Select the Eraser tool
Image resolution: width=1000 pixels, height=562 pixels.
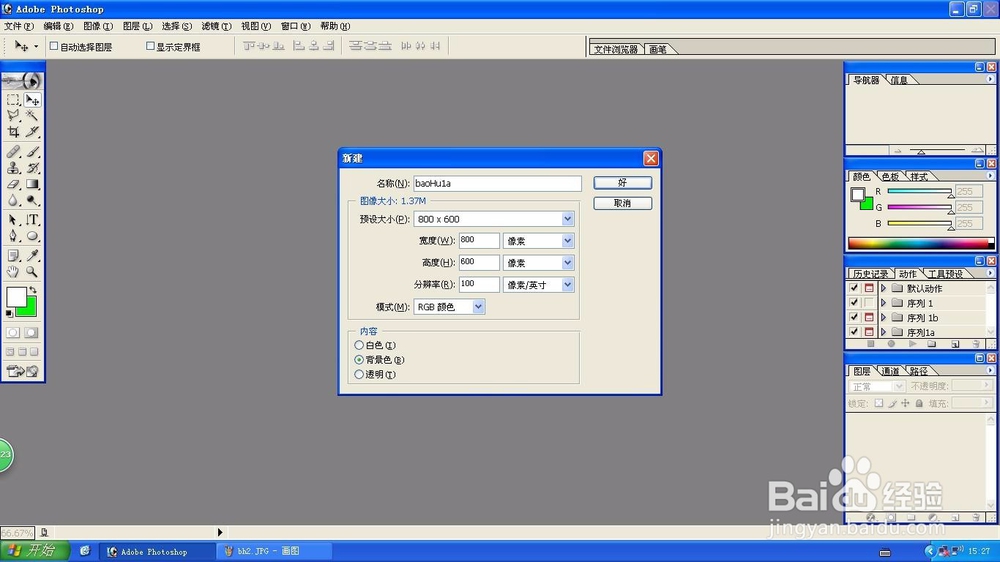(x=13, y=184)
